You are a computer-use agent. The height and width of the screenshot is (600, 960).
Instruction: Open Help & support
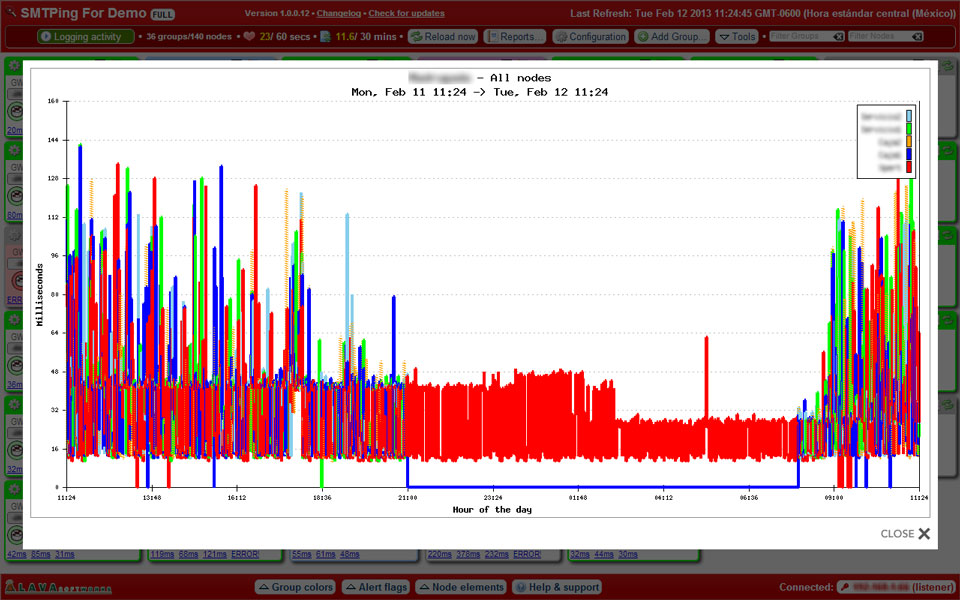(x=557, y=587)
